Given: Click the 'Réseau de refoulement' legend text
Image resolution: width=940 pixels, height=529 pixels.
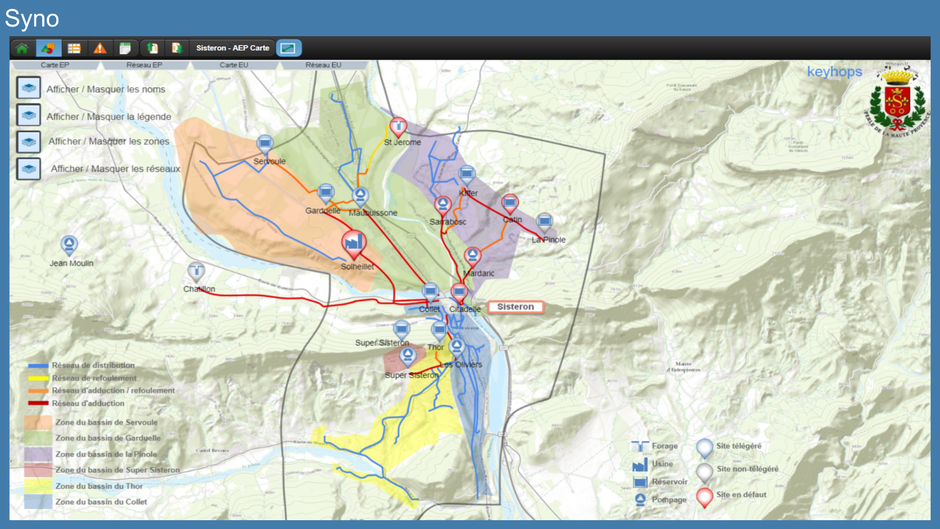Looking at the screenshot, I should click(x=94, y=378).
